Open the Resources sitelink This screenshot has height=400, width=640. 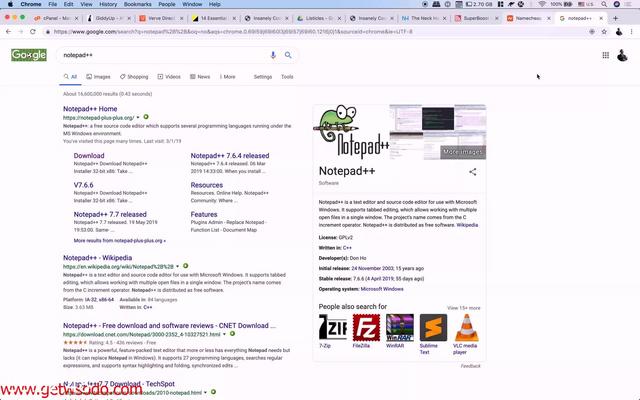(207, 185)
